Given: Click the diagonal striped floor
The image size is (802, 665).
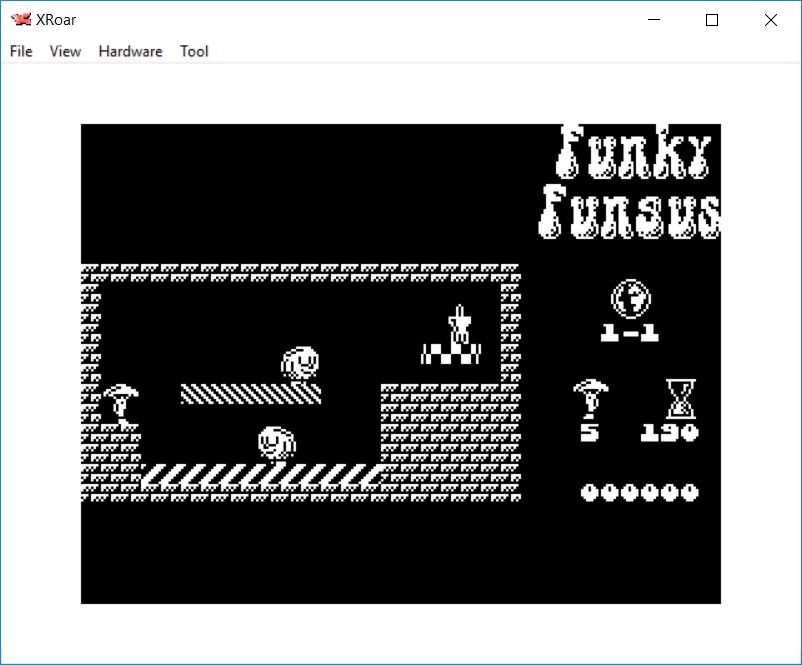Looking at the screenshot, I should pyautogui.click(x=260, y=474).
